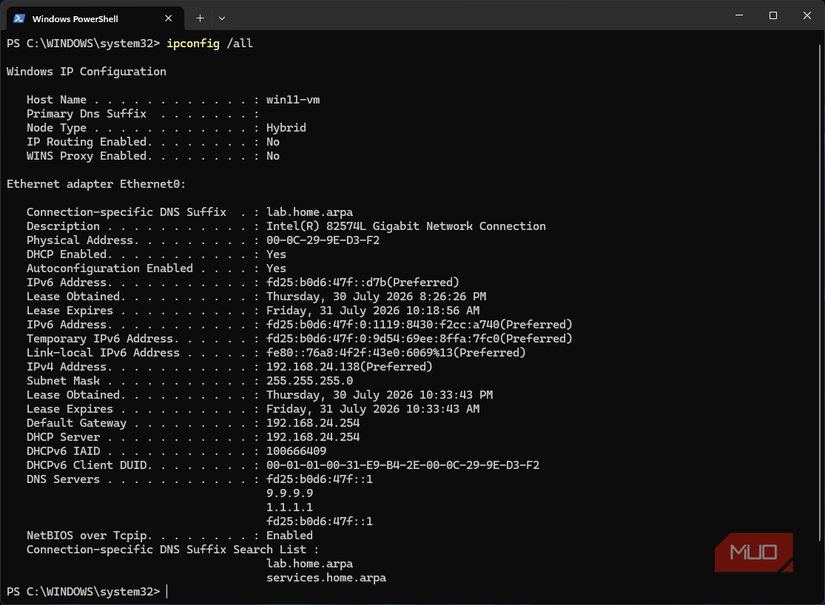The width and height of the screenshot is (825, 605).
Task: Click the WINS Proxy Enabled No value
Action: pos(273,156)
